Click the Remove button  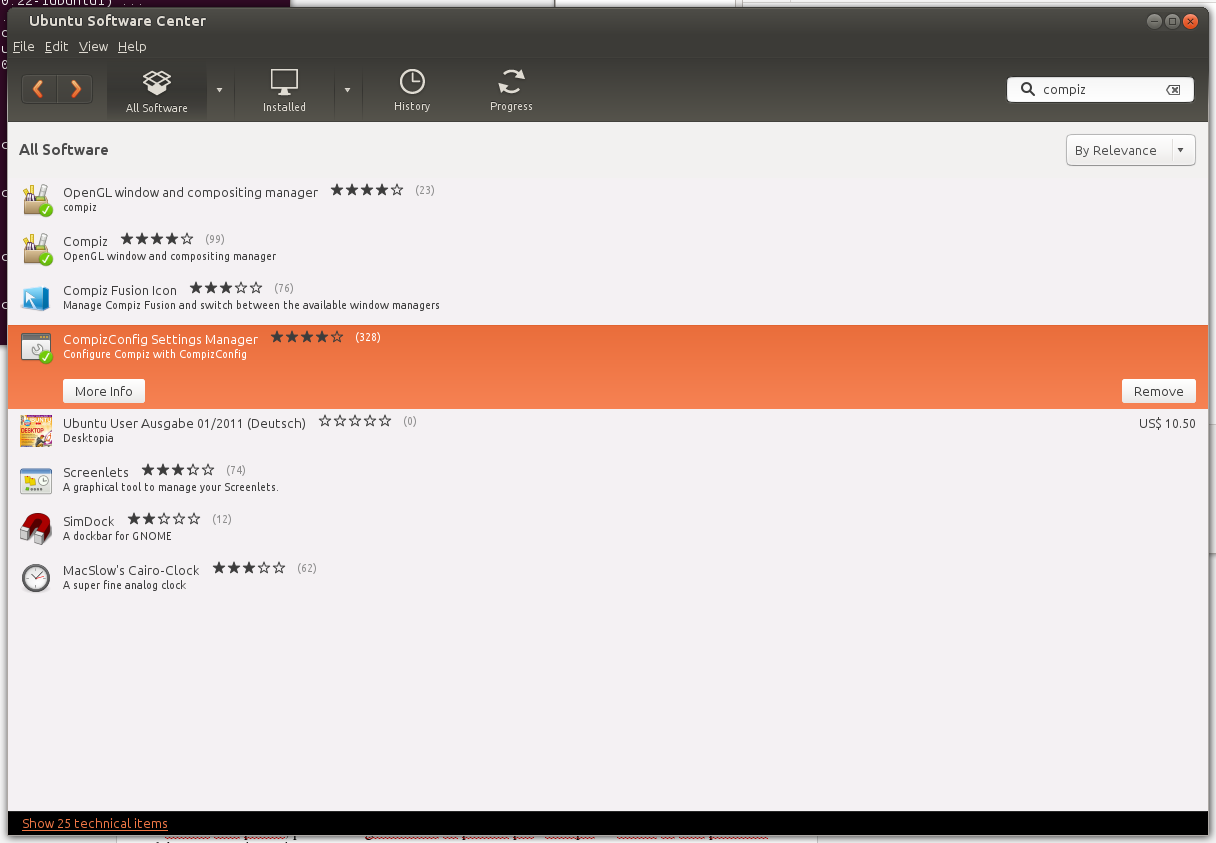click(1158, 391)
